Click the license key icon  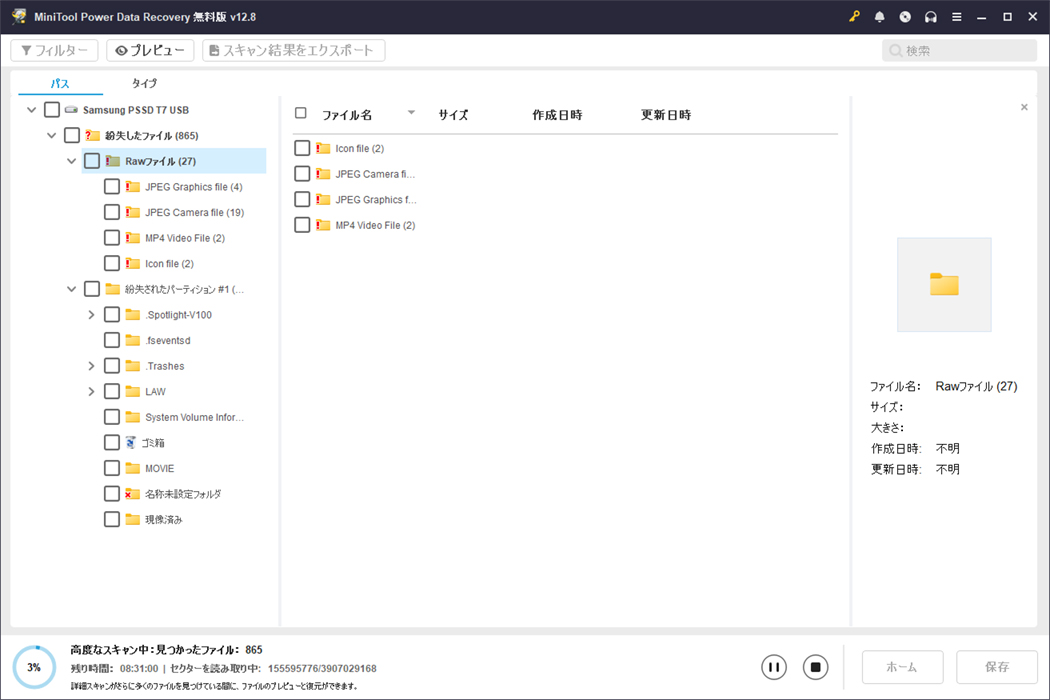tap(853, 17)
